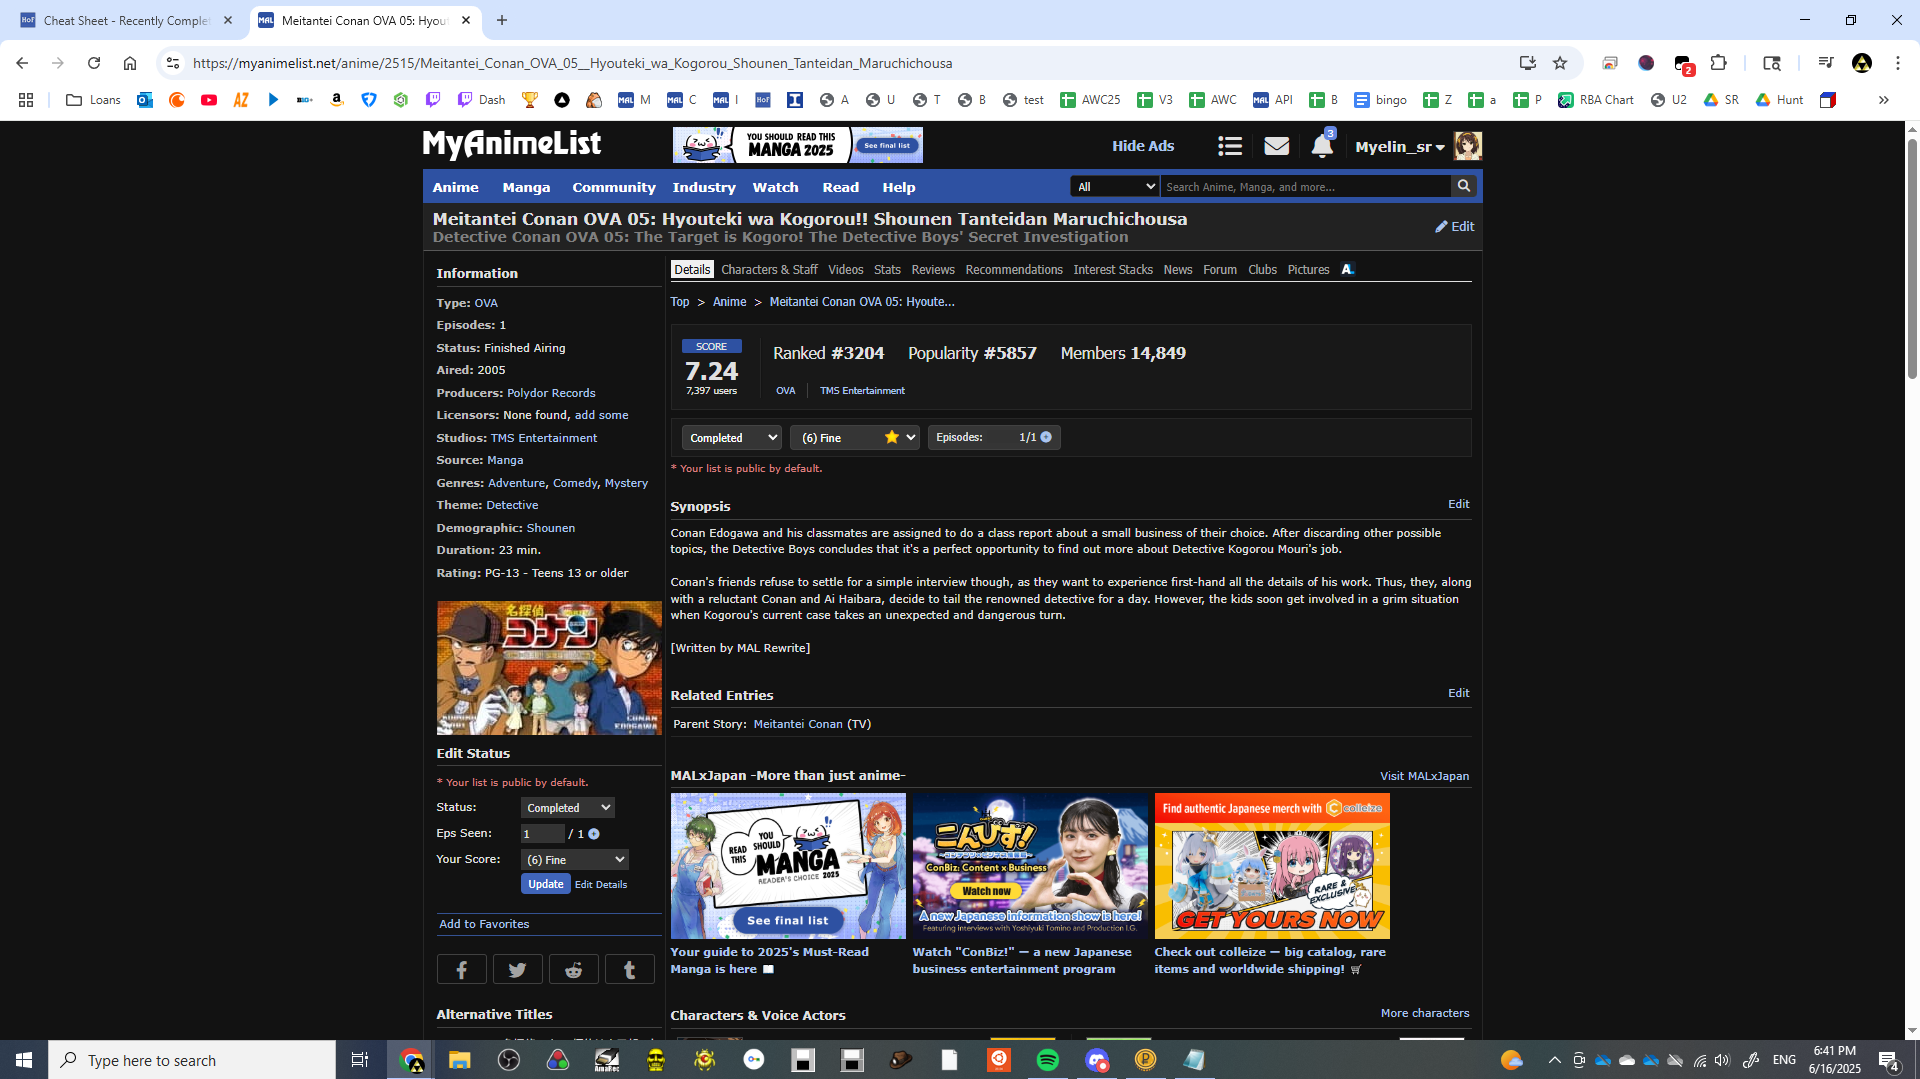Open the search category All dropdown
Image resolution: width=1920 pixels, height=1079 pixels.
[1115, 187]
